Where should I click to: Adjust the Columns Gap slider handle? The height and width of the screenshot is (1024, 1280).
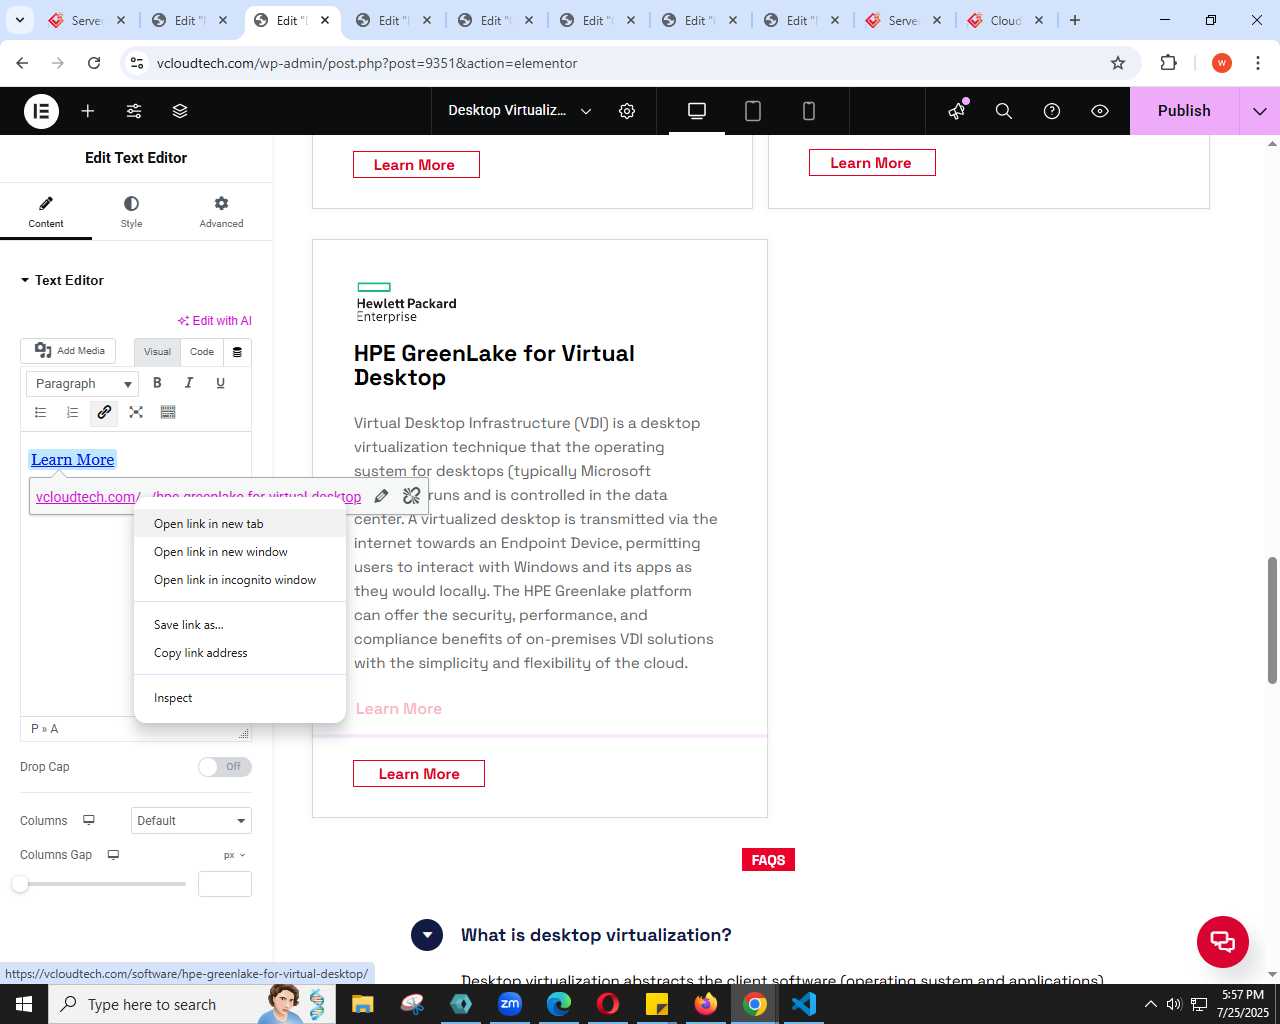[x=20, y=884]
